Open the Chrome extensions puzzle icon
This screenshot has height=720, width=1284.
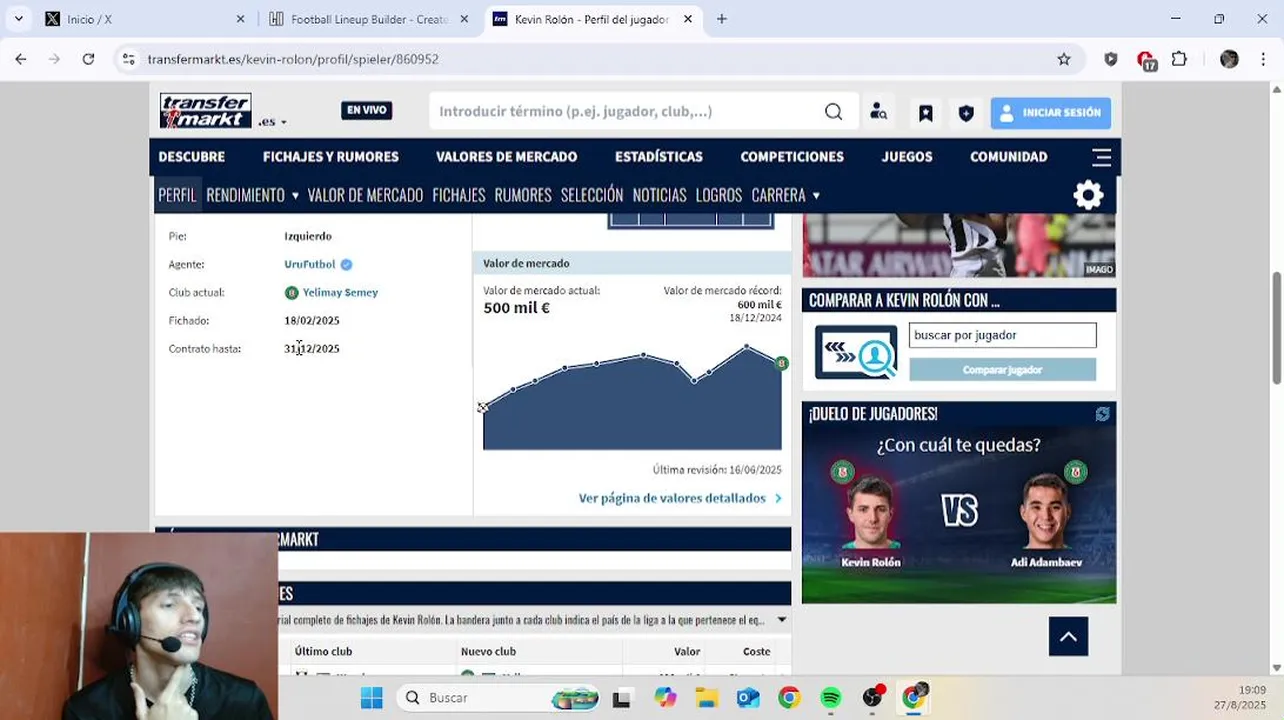pos(1179,59)
